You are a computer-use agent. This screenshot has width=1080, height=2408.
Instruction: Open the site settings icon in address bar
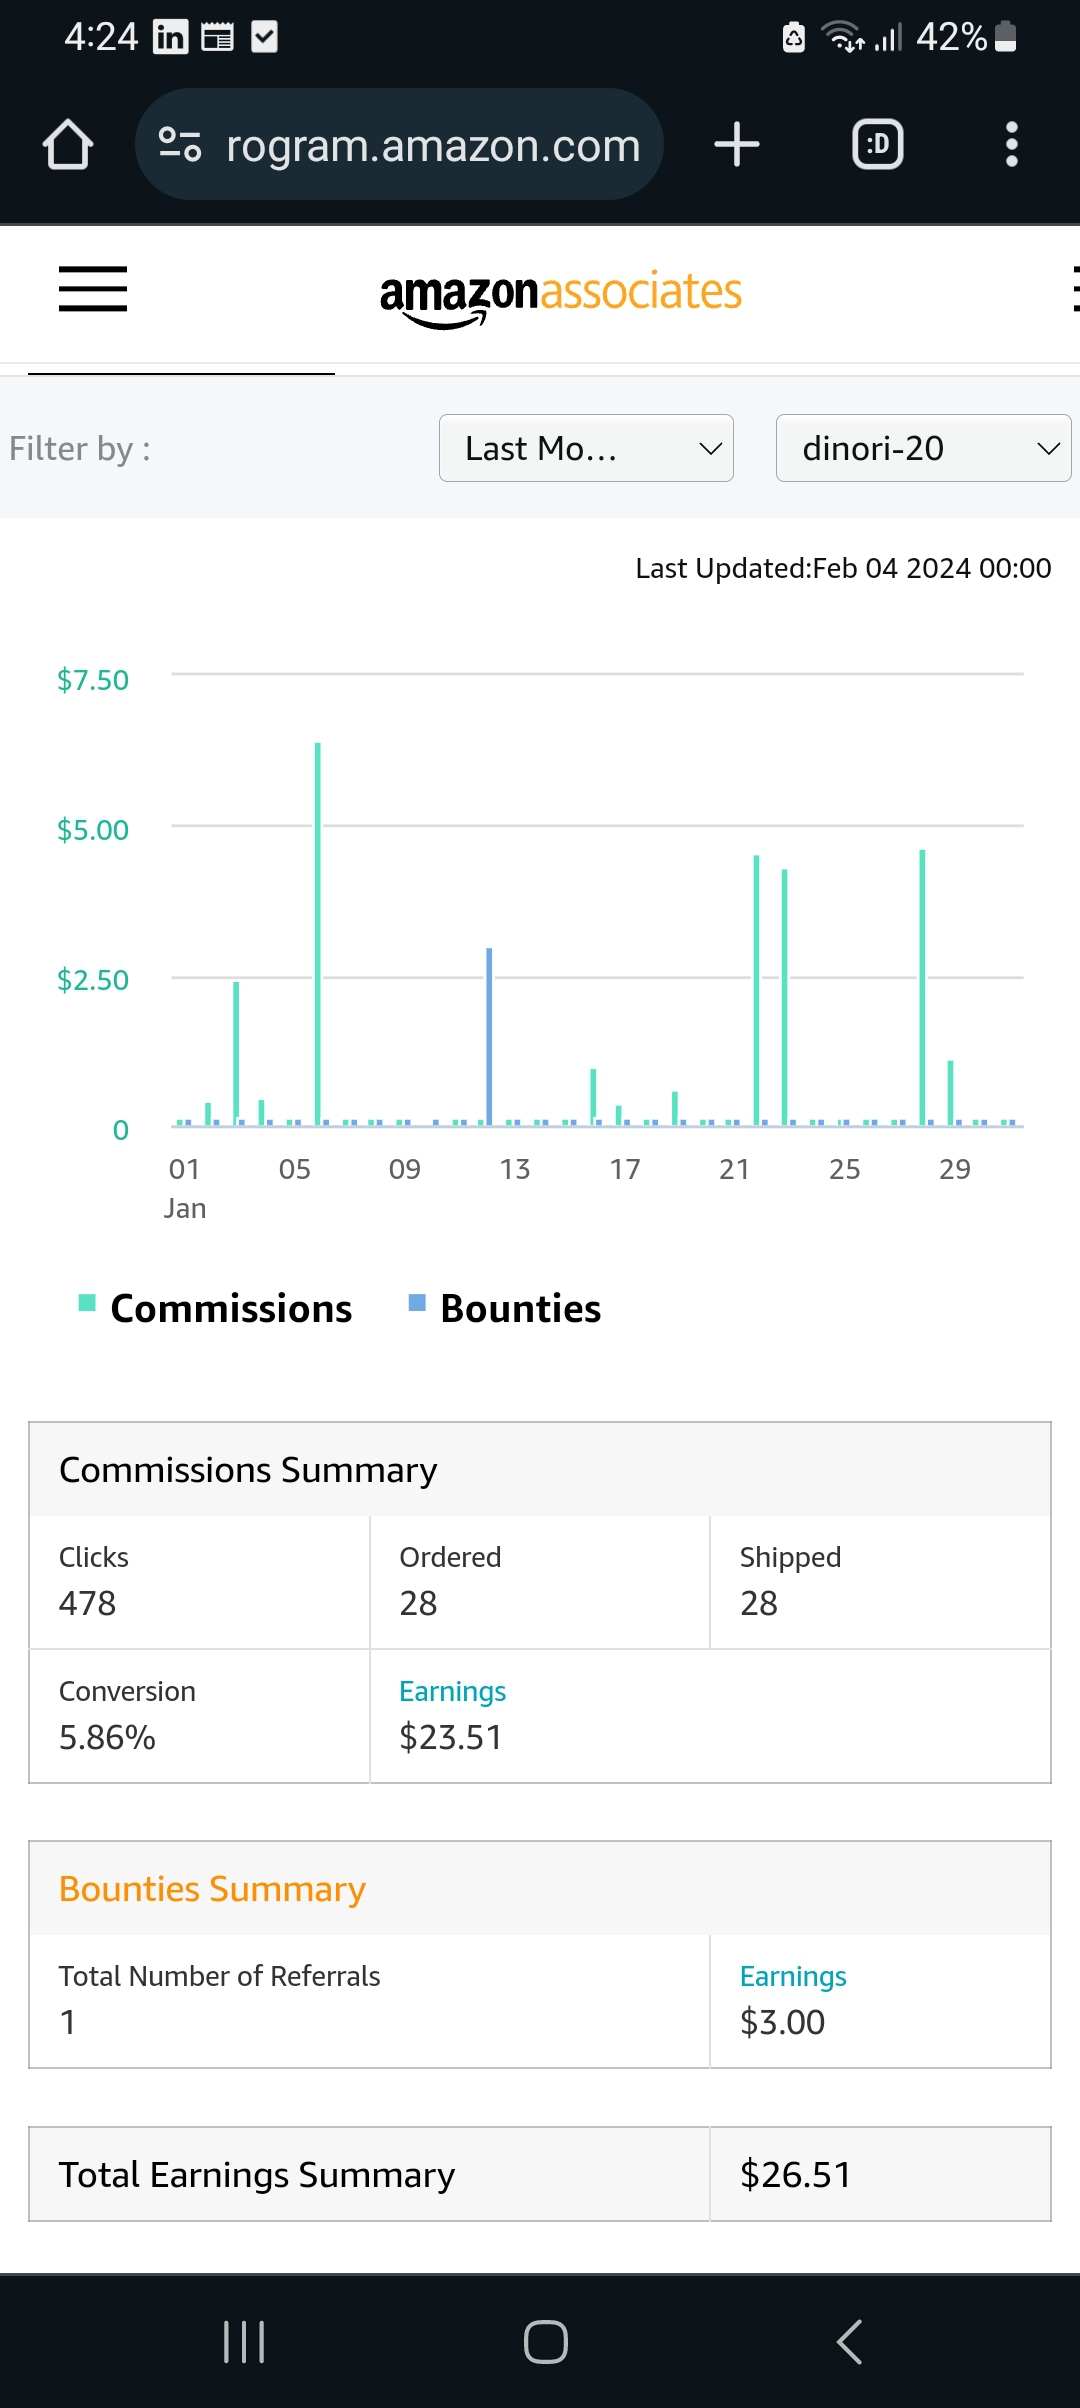click(x=180, y=145)
